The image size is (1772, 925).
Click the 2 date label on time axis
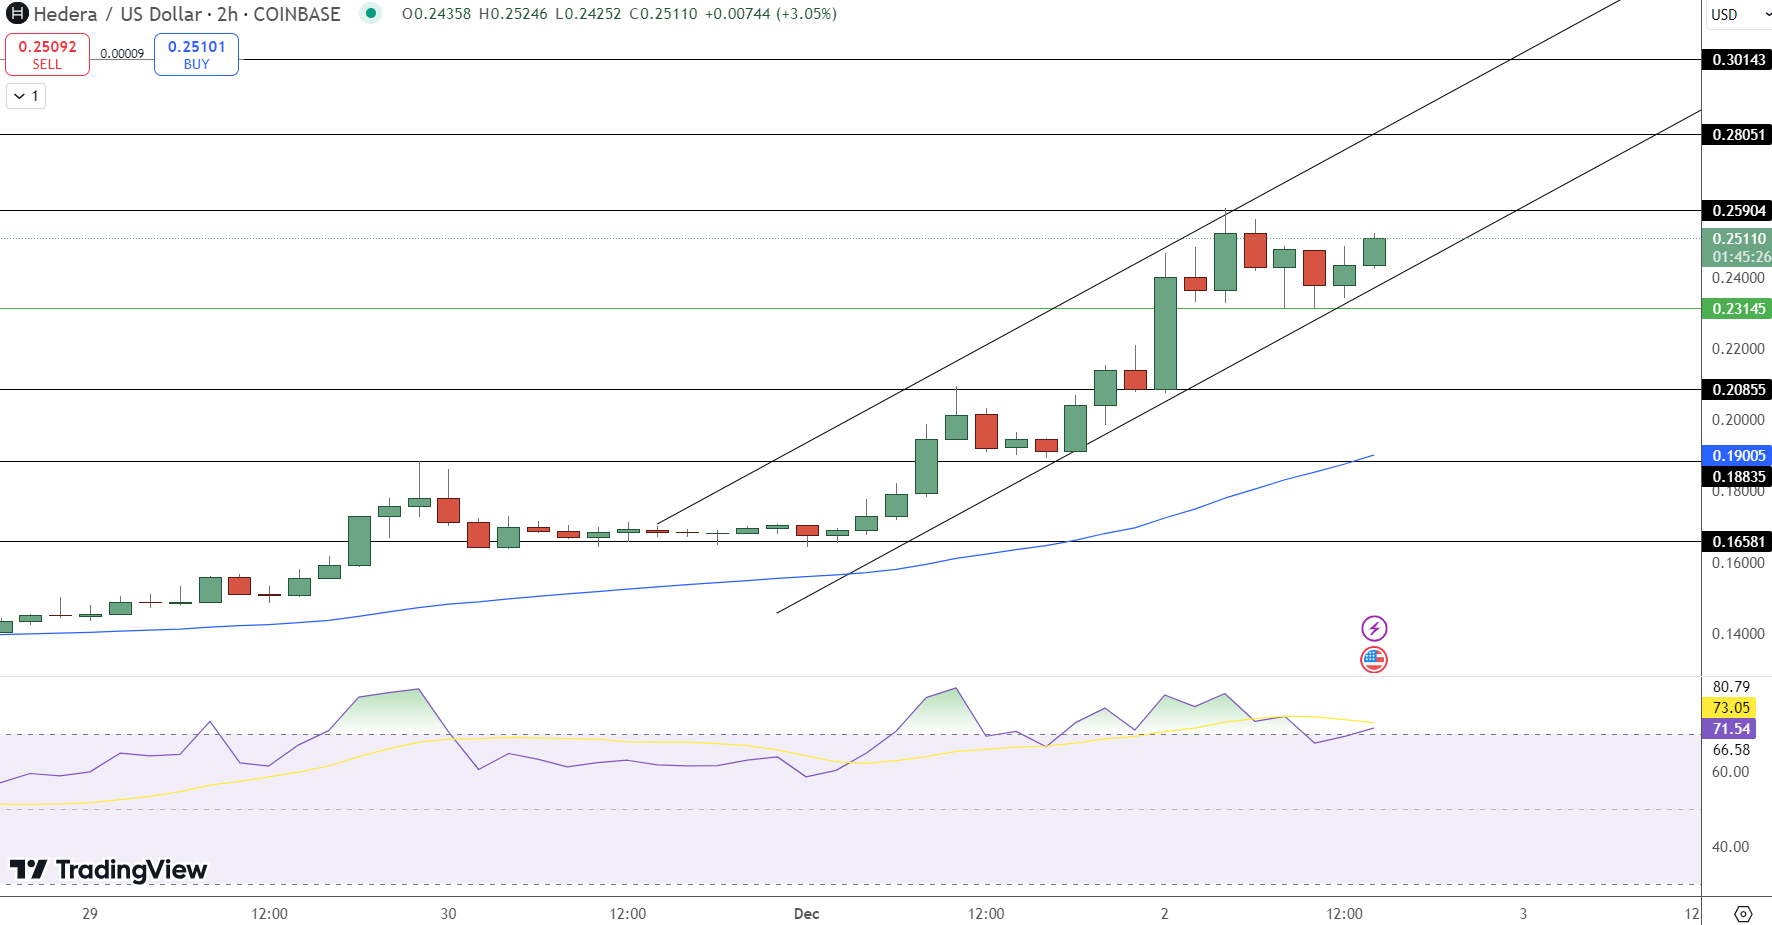(x=1164, y=914)
